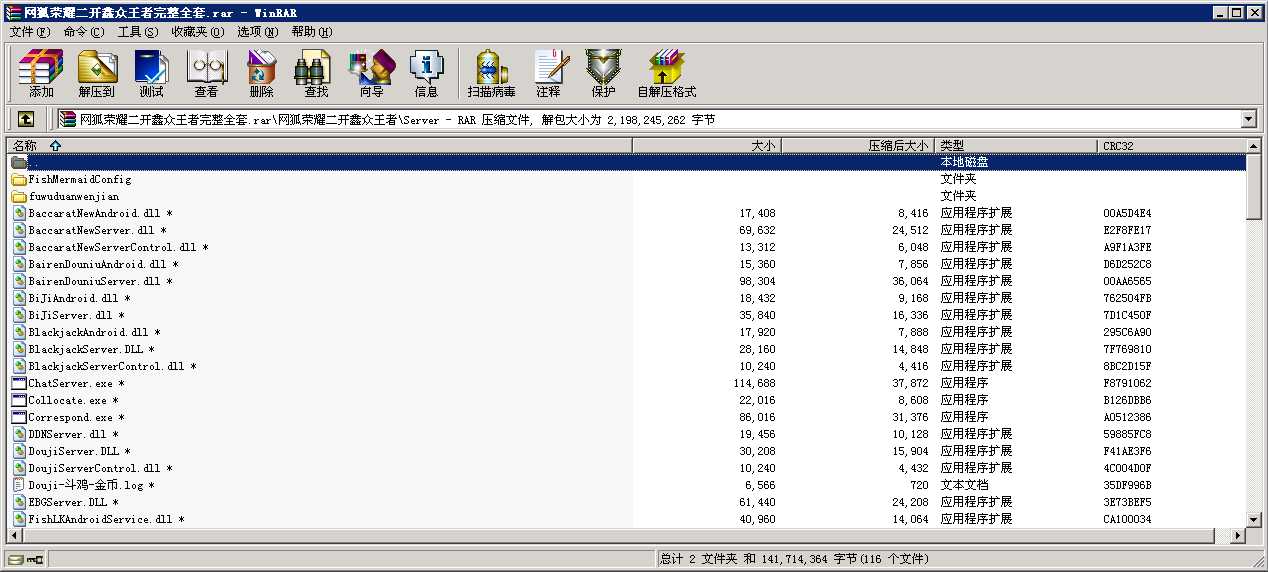Open the 选项(N) menu

pyautogui.click(x=258, y=32)
